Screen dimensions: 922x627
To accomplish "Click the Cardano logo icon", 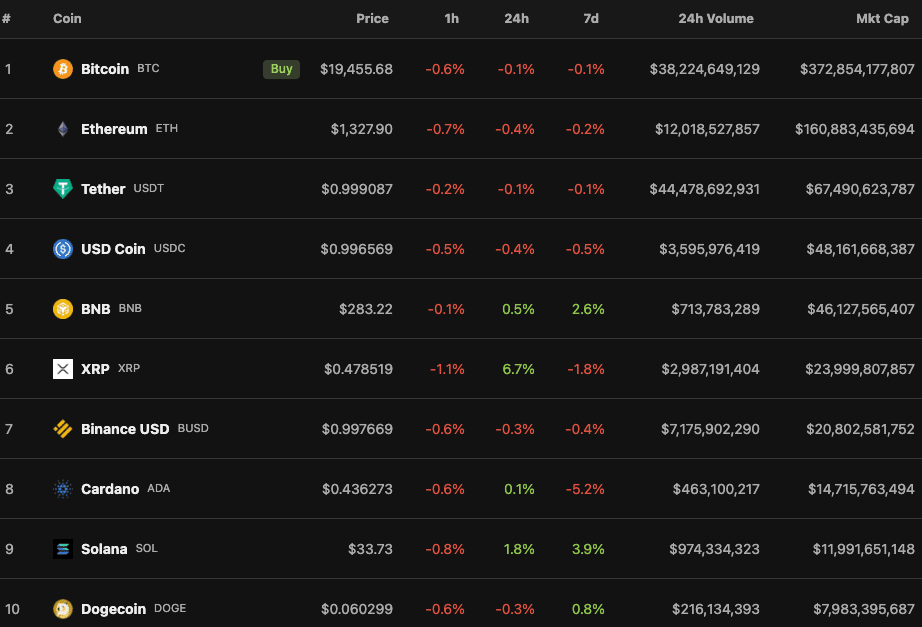I will pos(63,489).
